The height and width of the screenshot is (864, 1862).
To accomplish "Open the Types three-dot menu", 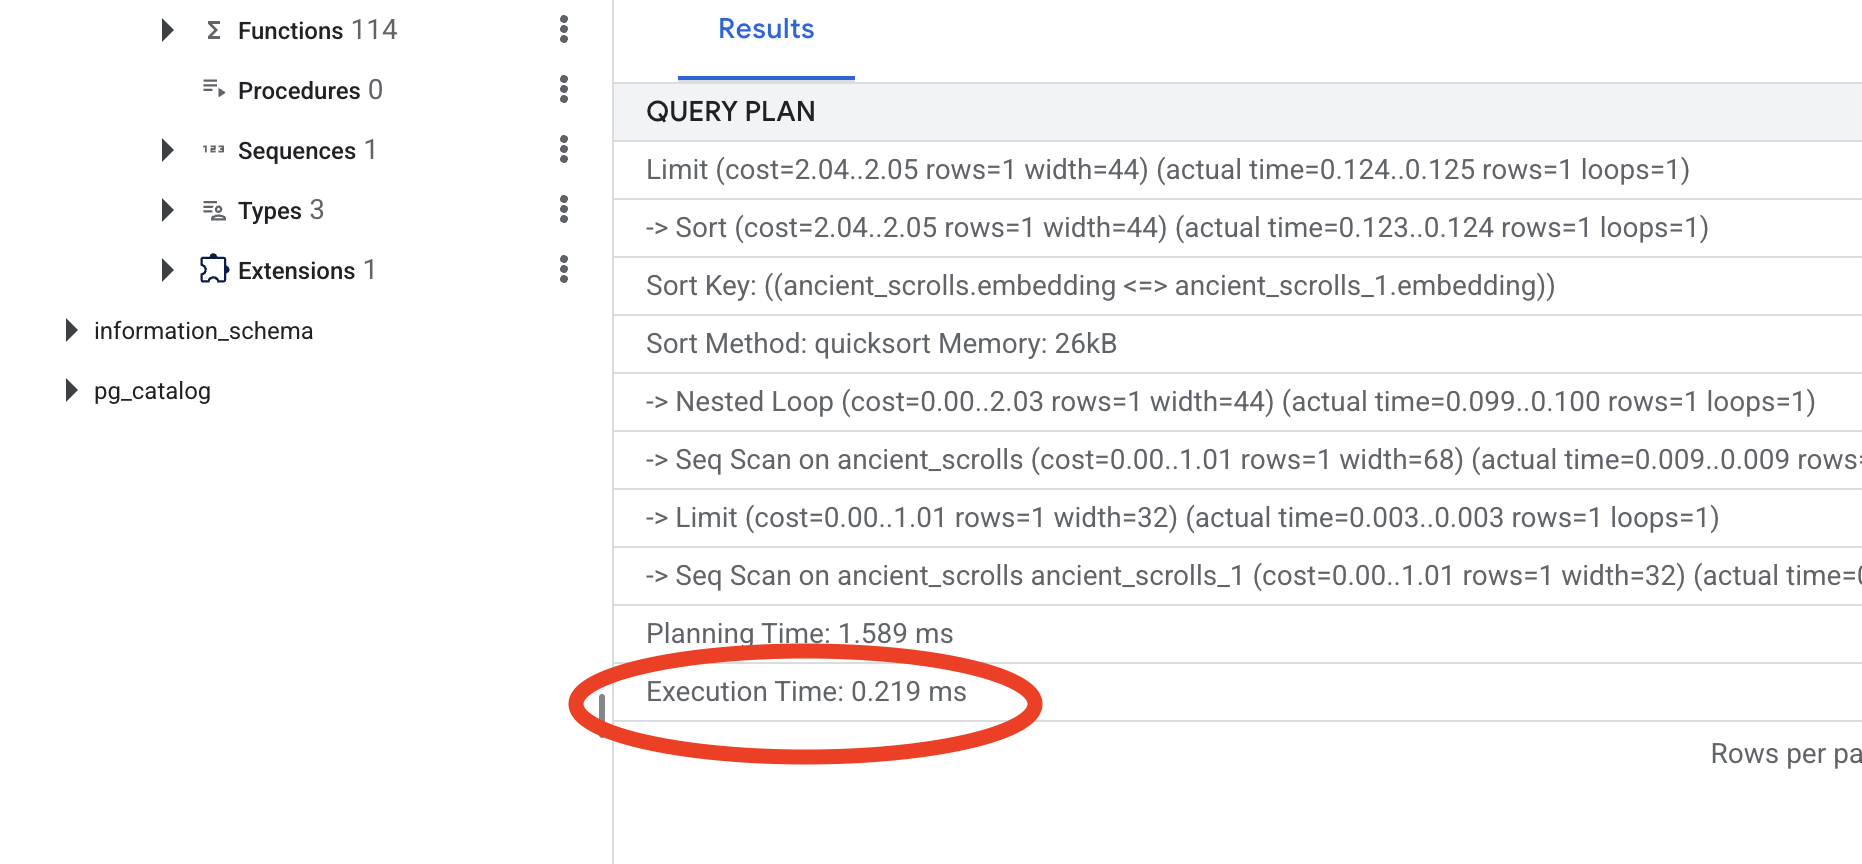I will [x=564, y=210].
